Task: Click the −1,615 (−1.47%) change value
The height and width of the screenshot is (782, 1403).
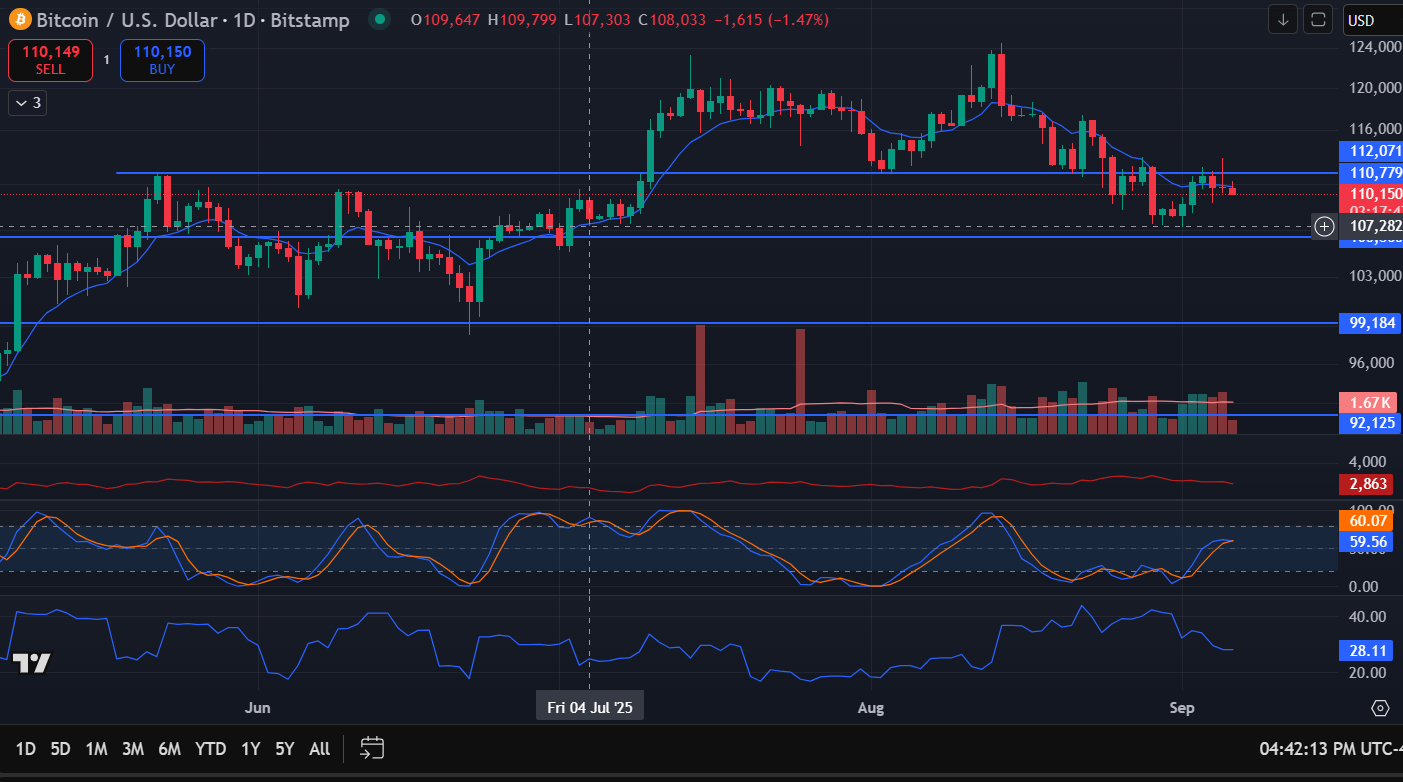Action: point(770,20)
